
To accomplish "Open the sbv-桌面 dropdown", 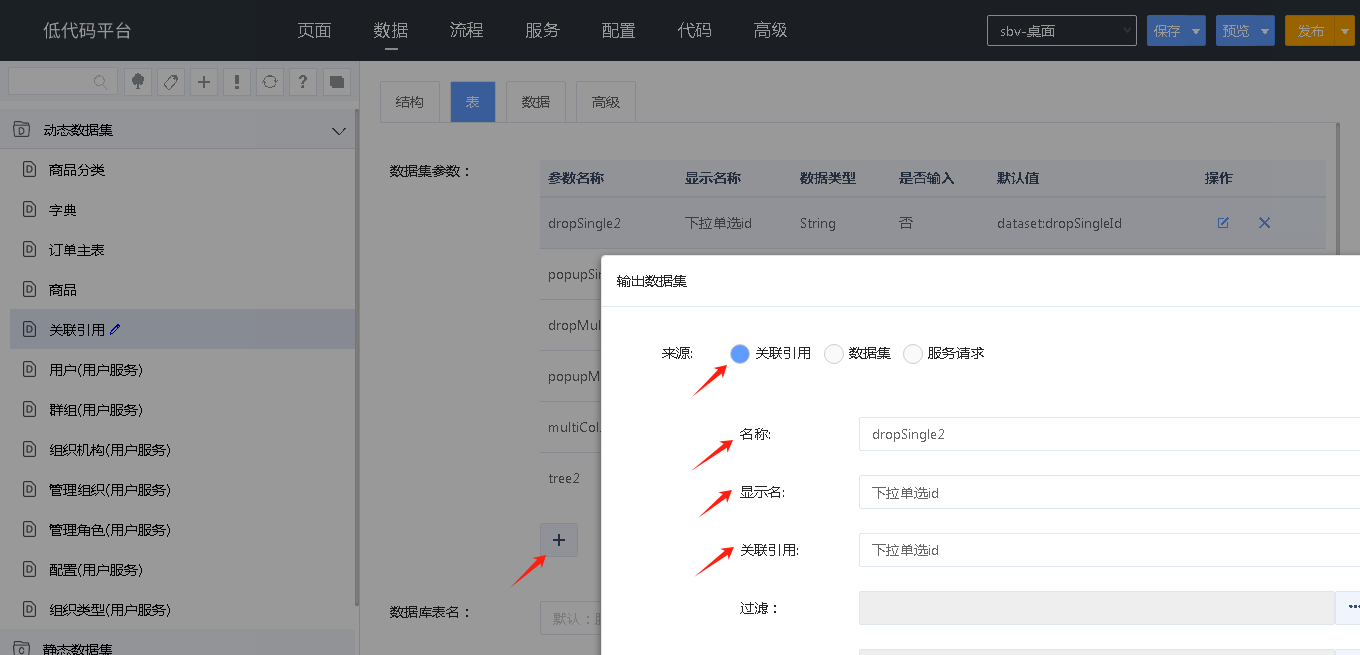I will coord(1061,31).
